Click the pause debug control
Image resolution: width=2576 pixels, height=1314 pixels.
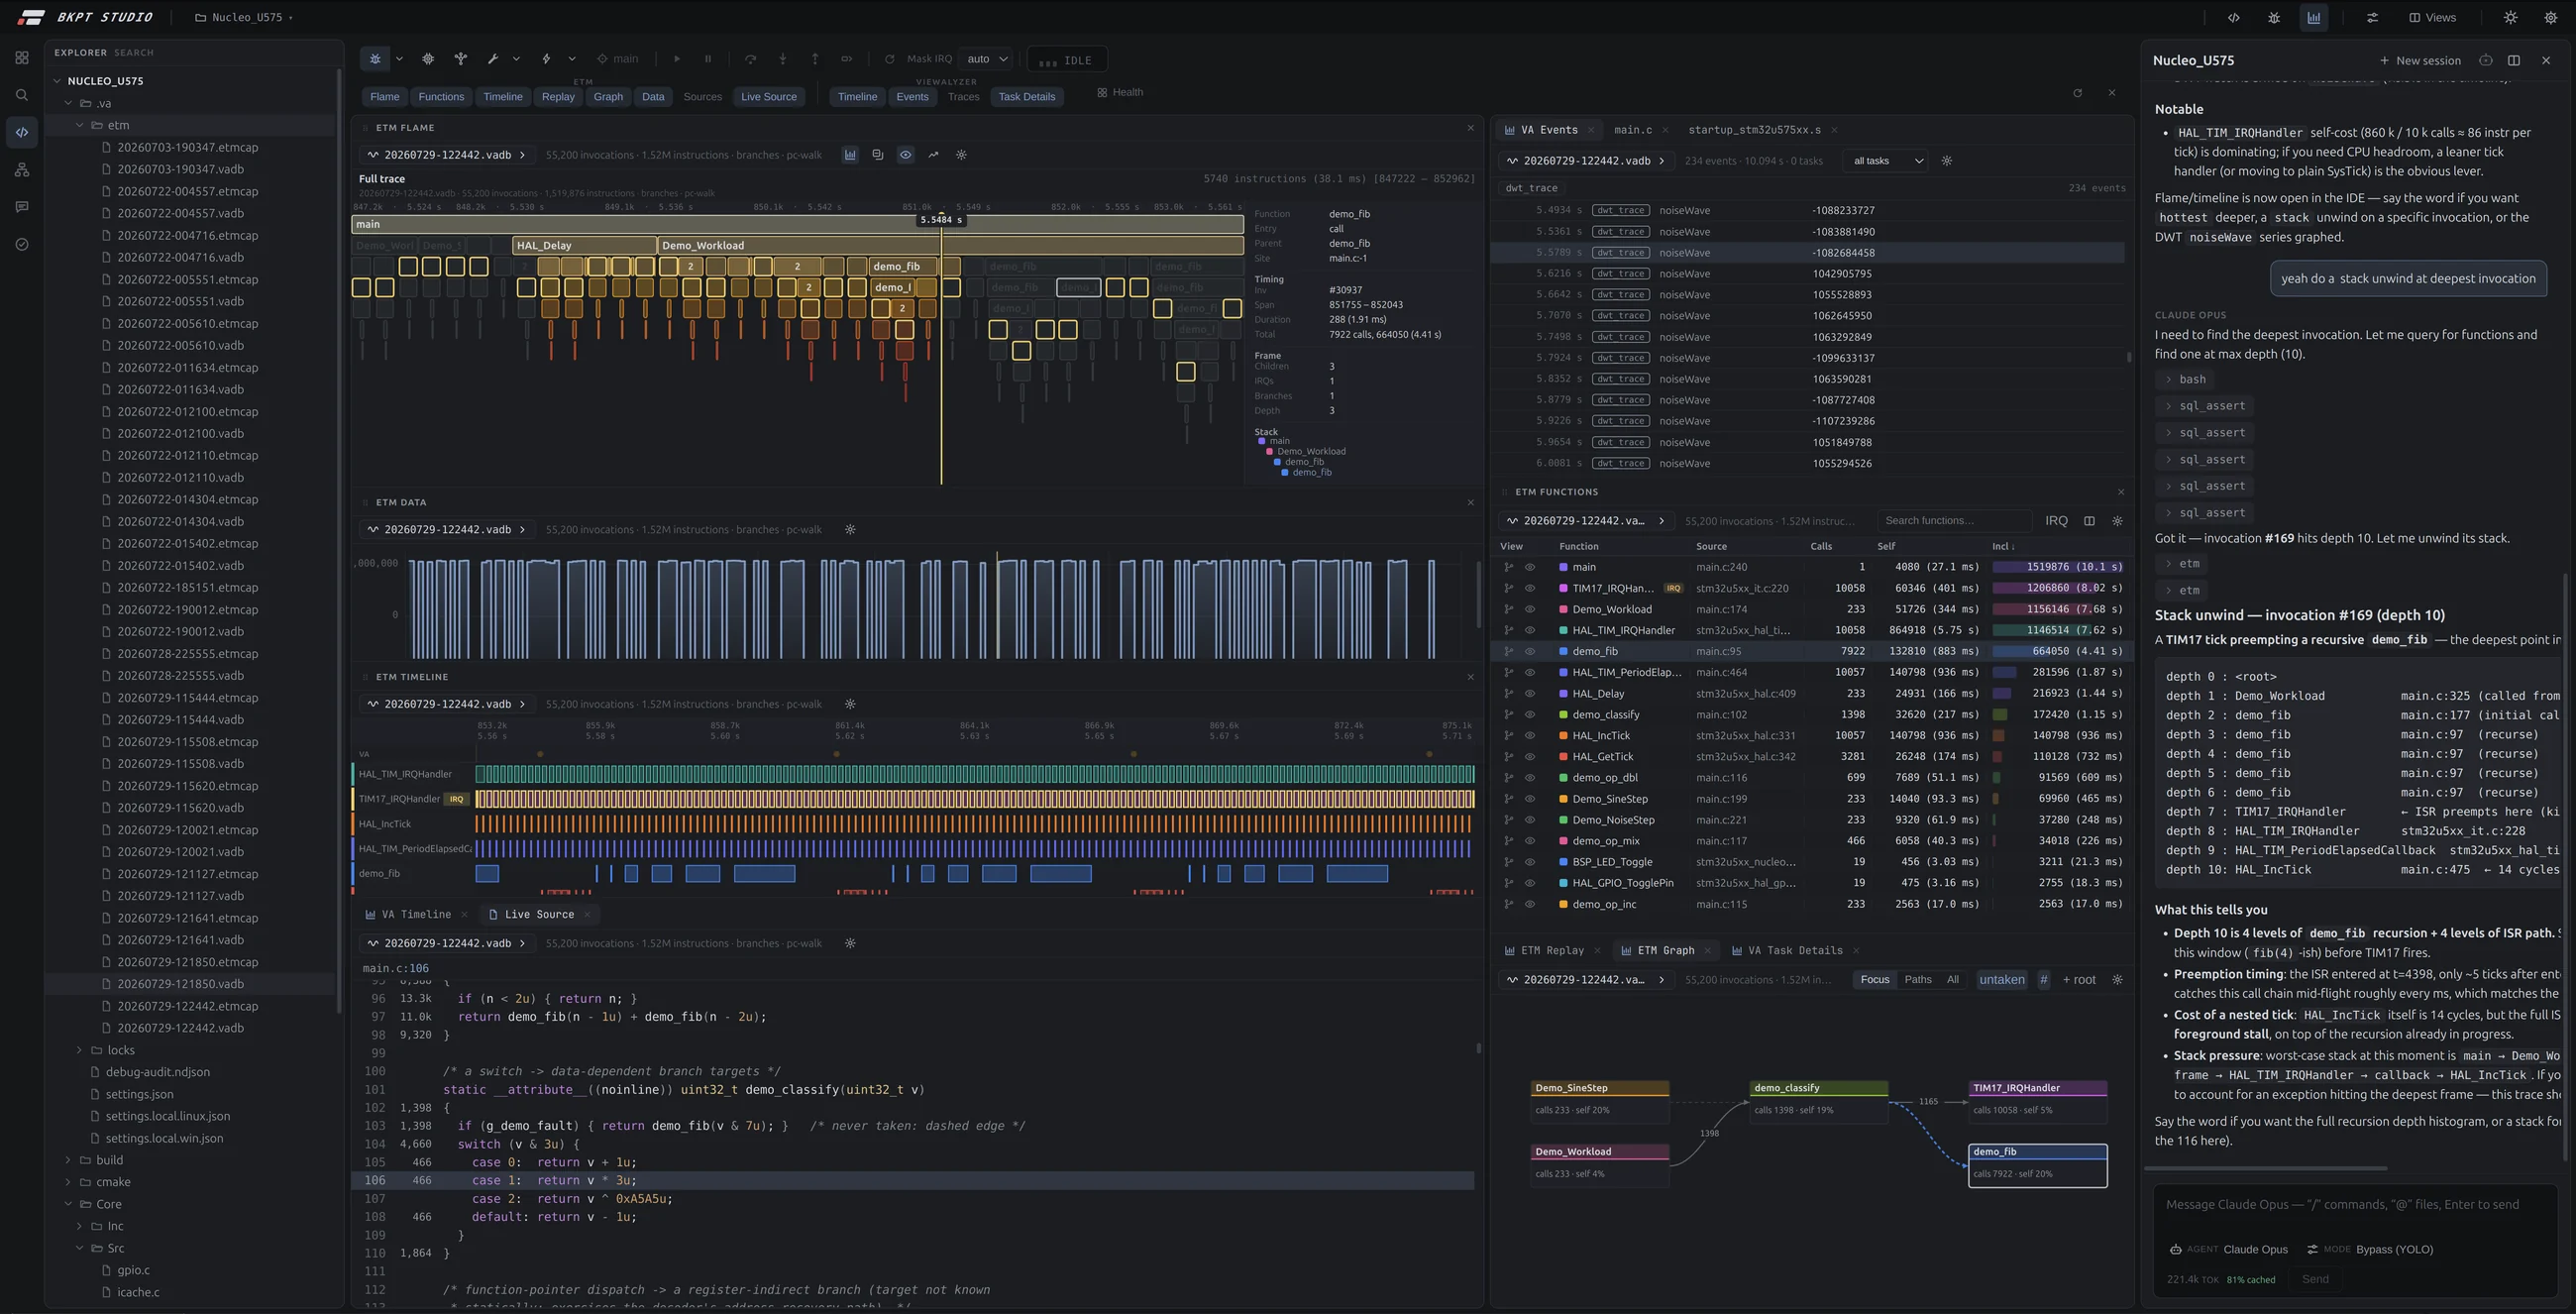point(708,59)
